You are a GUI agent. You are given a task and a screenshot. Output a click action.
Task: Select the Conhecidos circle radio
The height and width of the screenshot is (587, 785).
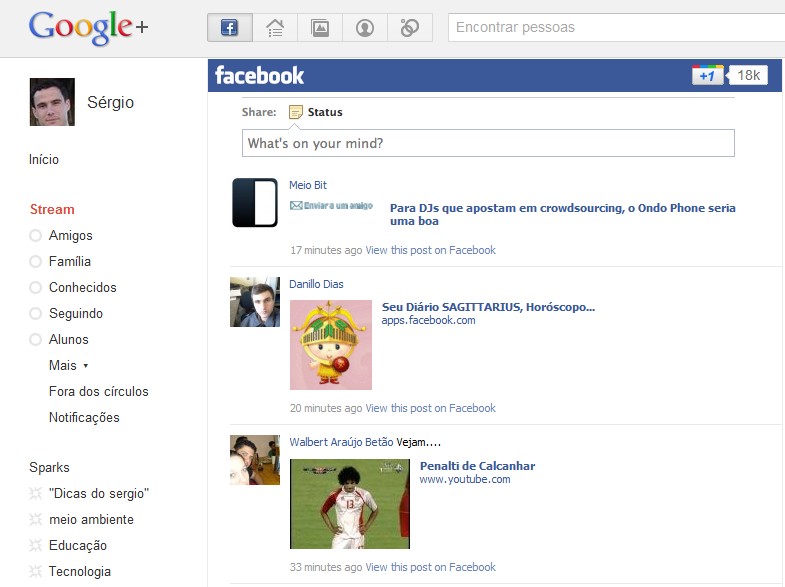(36, 288)
